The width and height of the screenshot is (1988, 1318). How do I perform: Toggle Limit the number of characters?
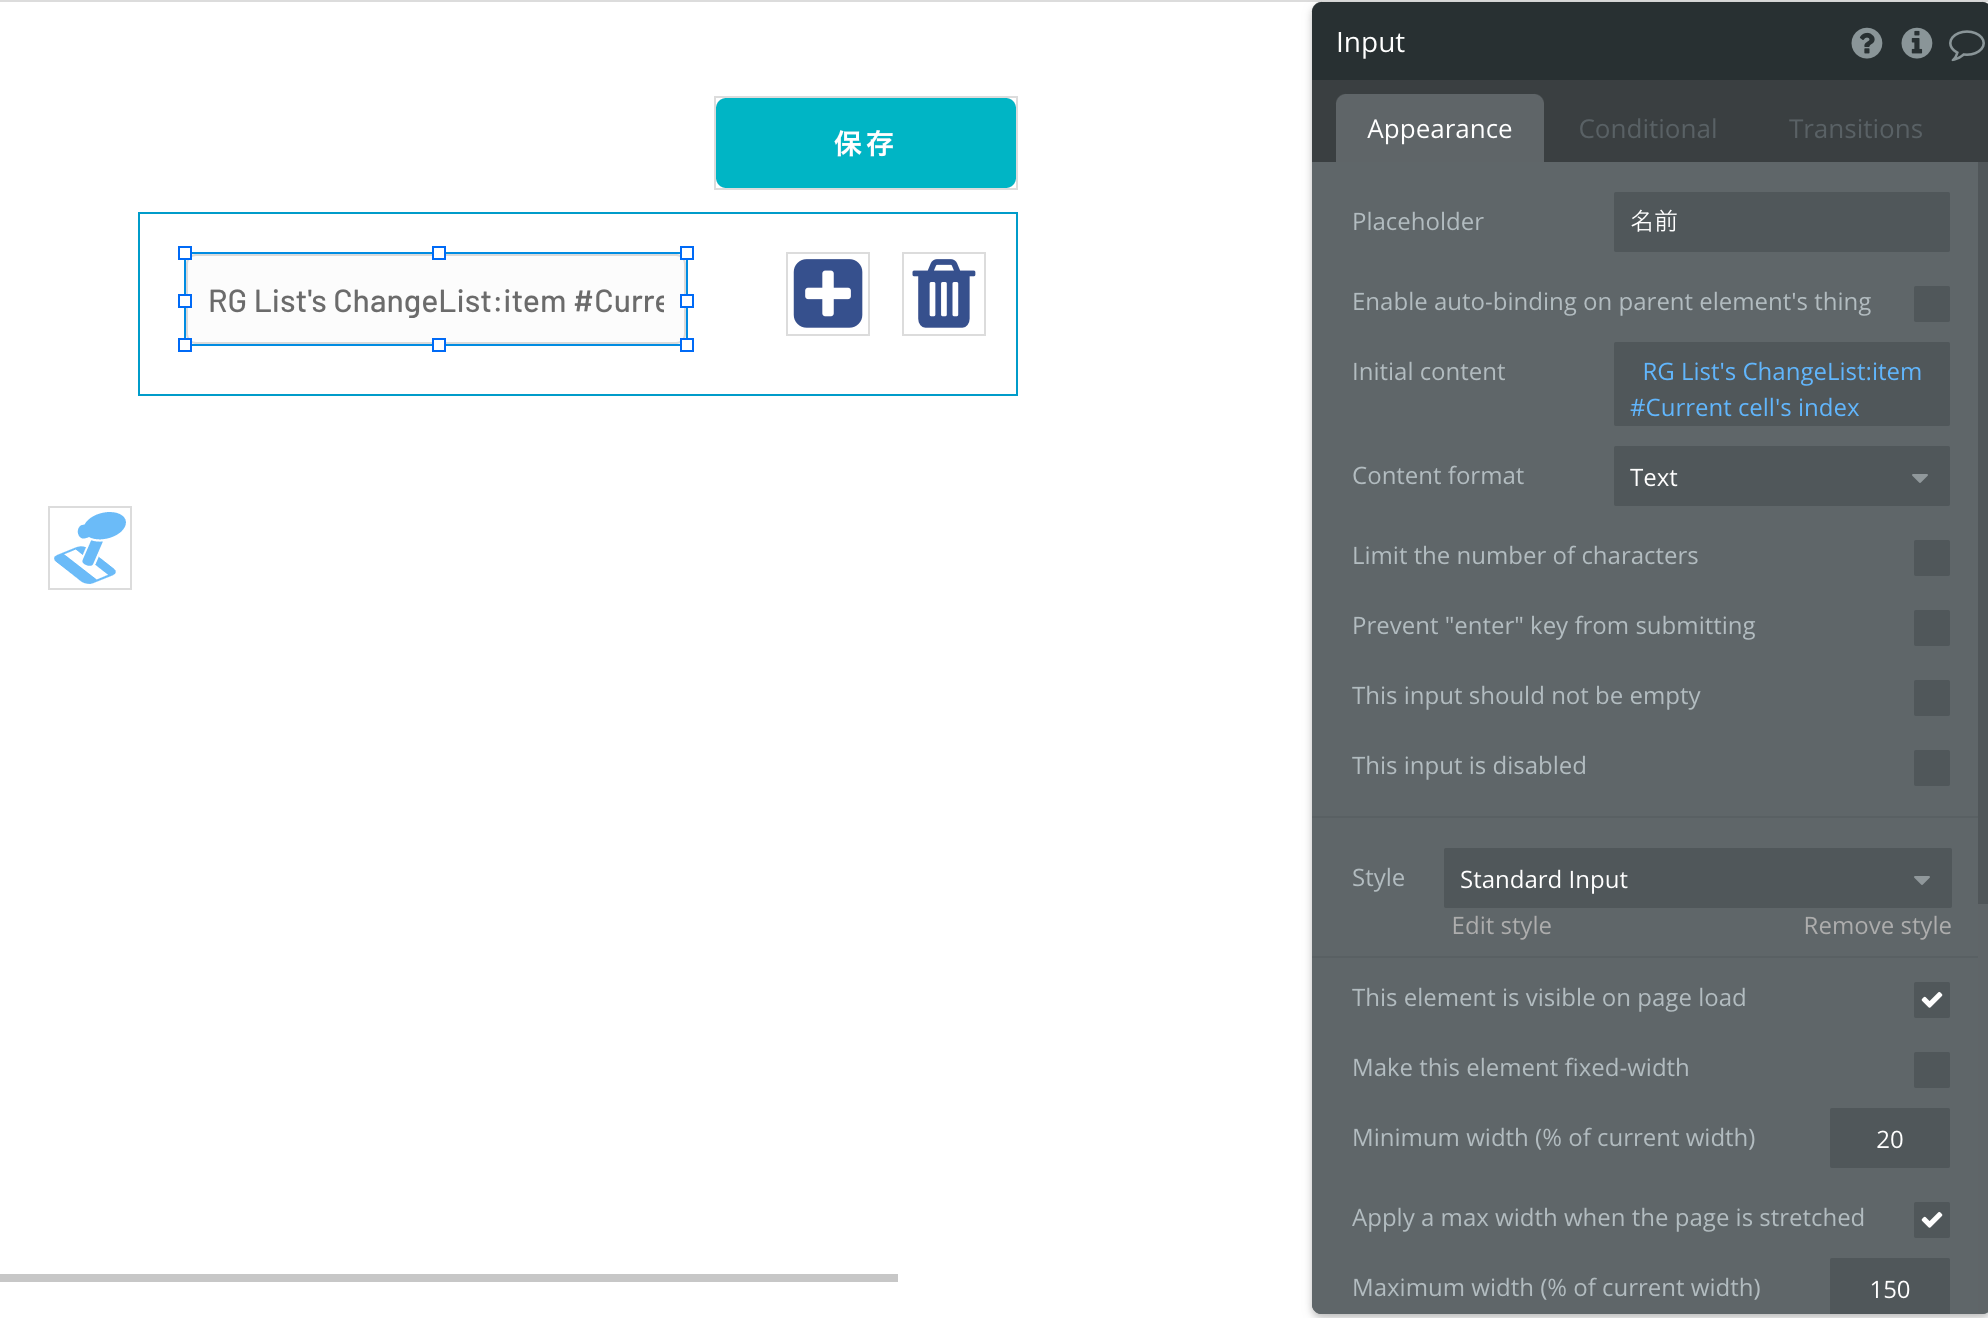tap(1931, 558)
